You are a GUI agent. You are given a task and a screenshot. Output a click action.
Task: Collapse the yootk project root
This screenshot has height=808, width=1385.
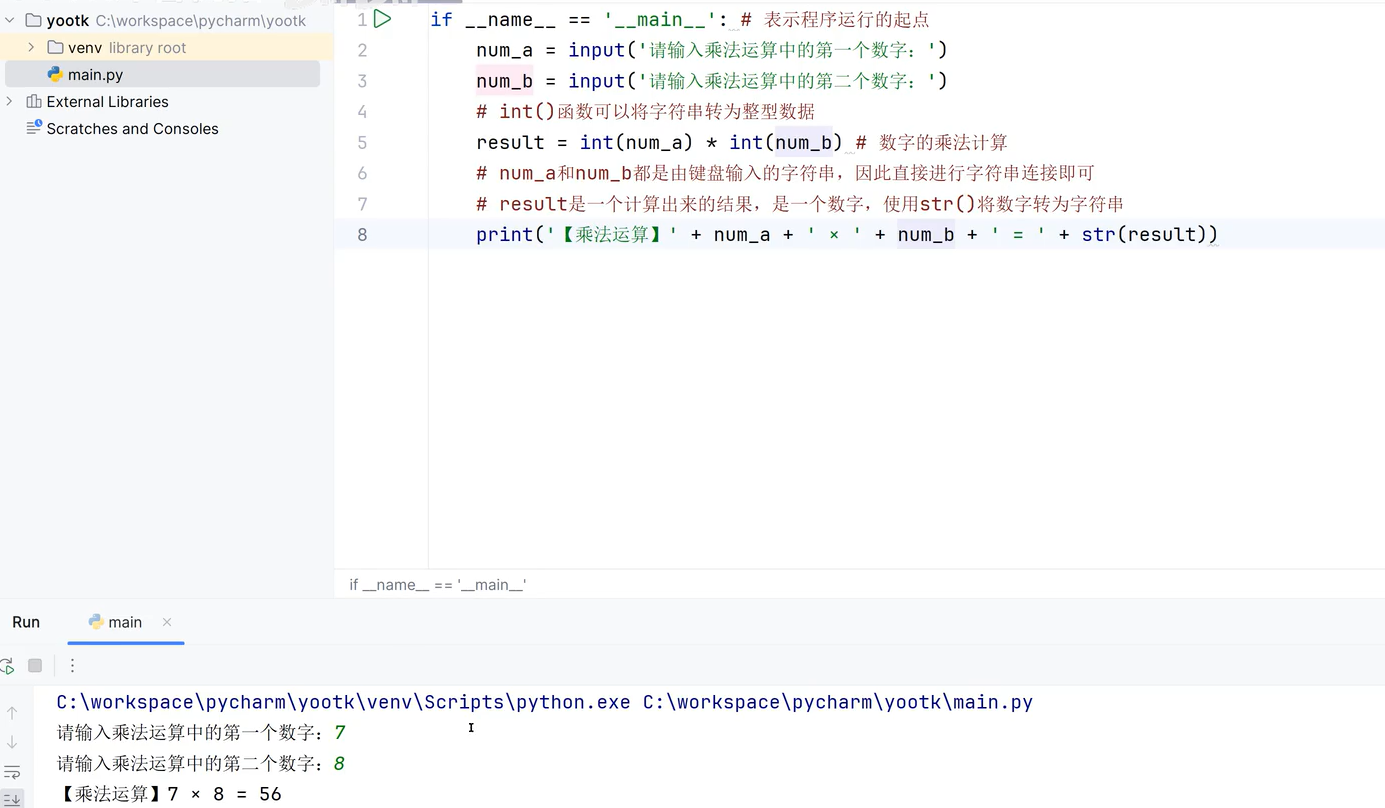pos(10,20)
